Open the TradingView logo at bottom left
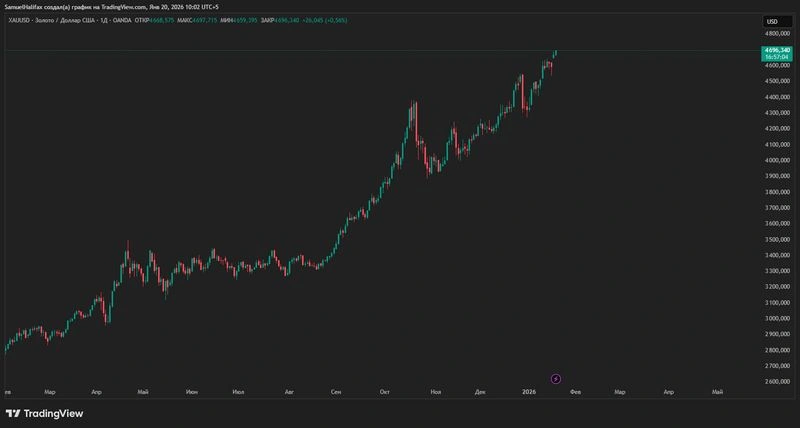 point(44,413)
